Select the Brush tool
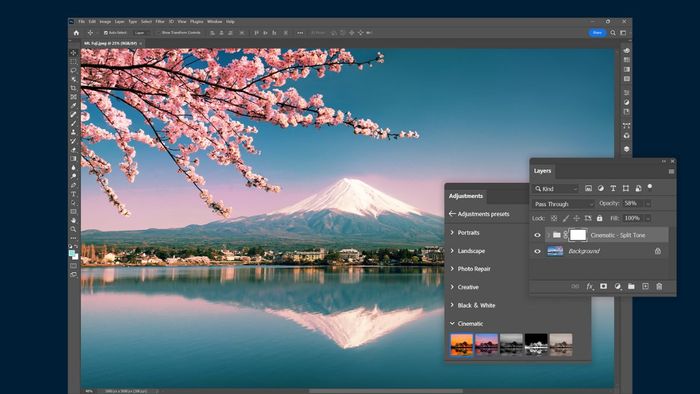The image size is (700, 394). point(74,123)
